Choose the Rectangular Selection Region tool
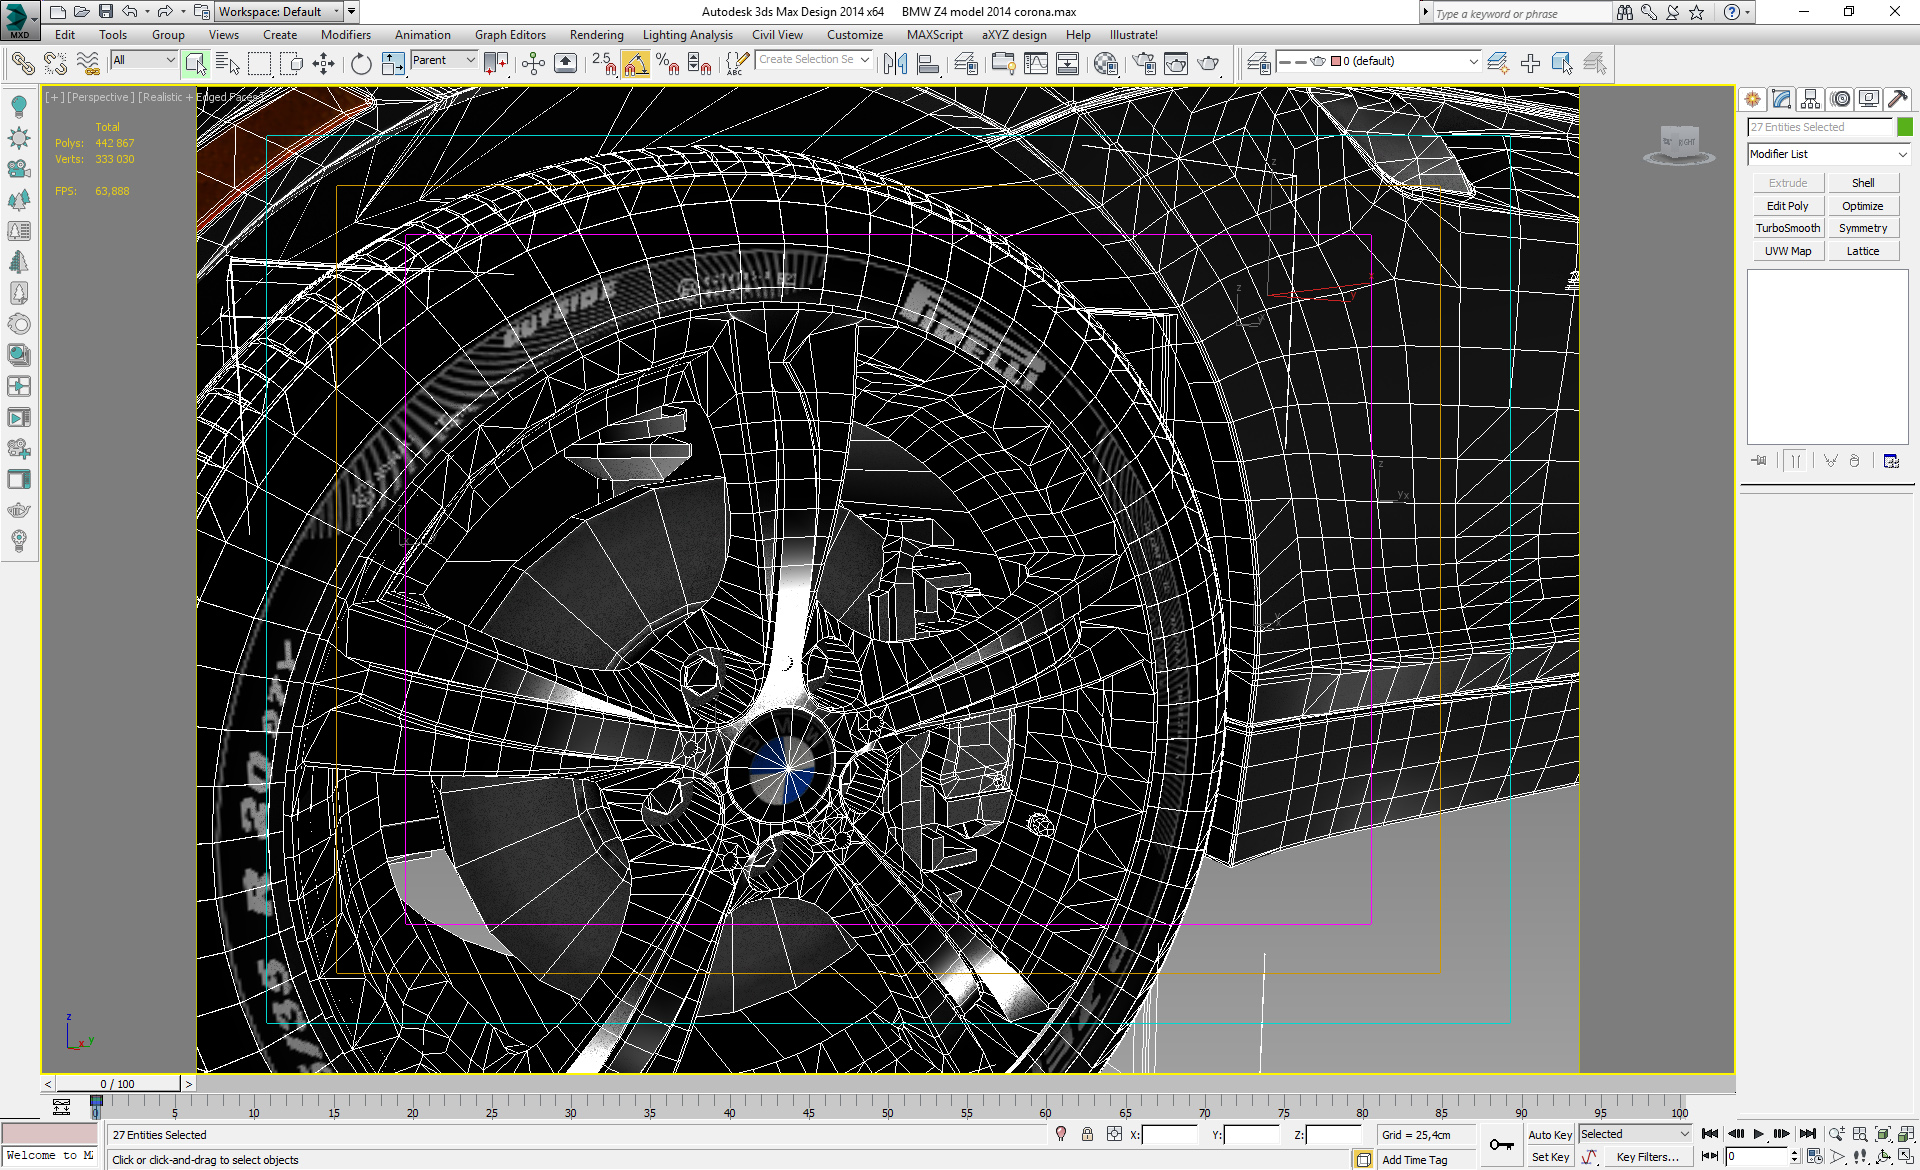Image resolution: width=1920 pixels, height=1170 pixels. pos(260,64)
